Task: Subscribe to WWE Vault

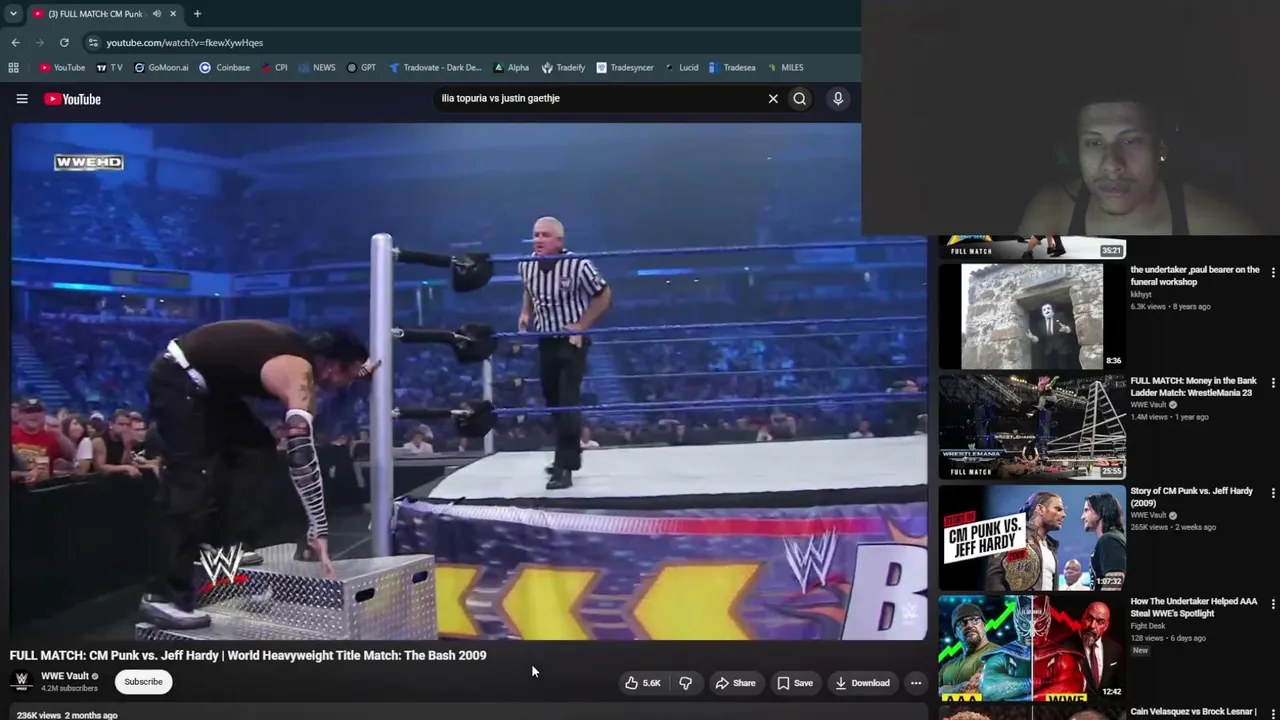Action: [x=143, y=682]
